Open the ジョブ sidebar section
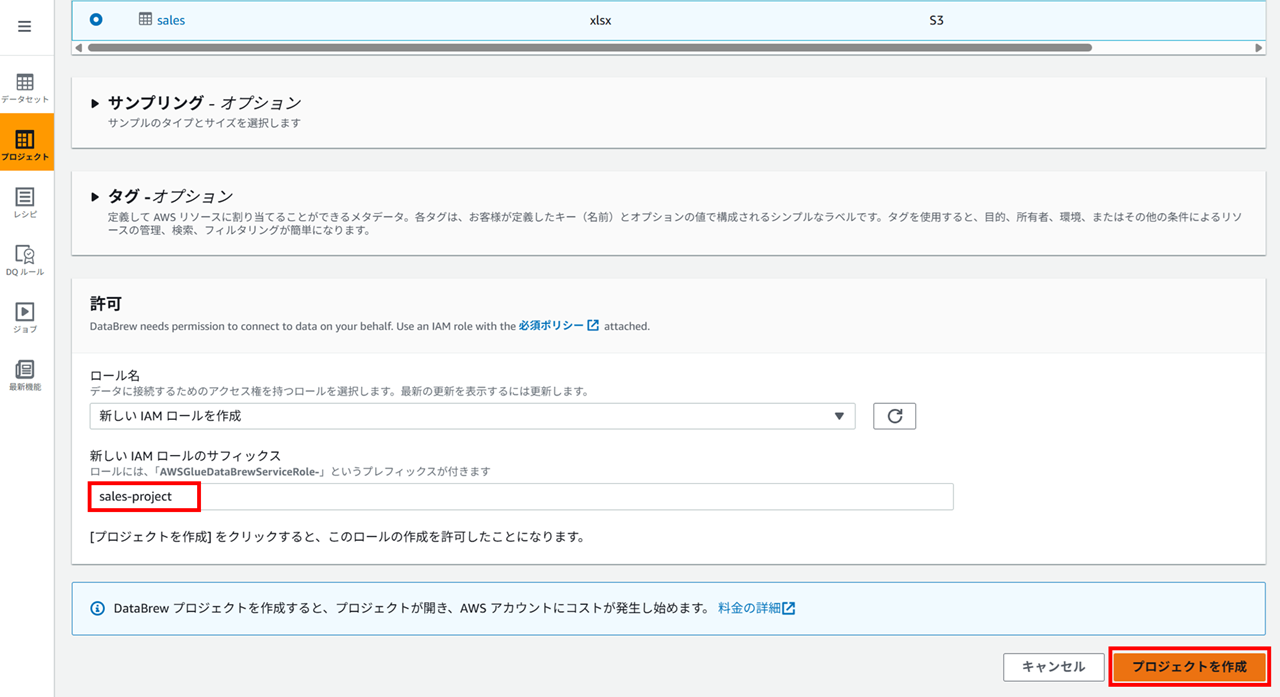This screenshot has height=697, width=1280. 25,318
